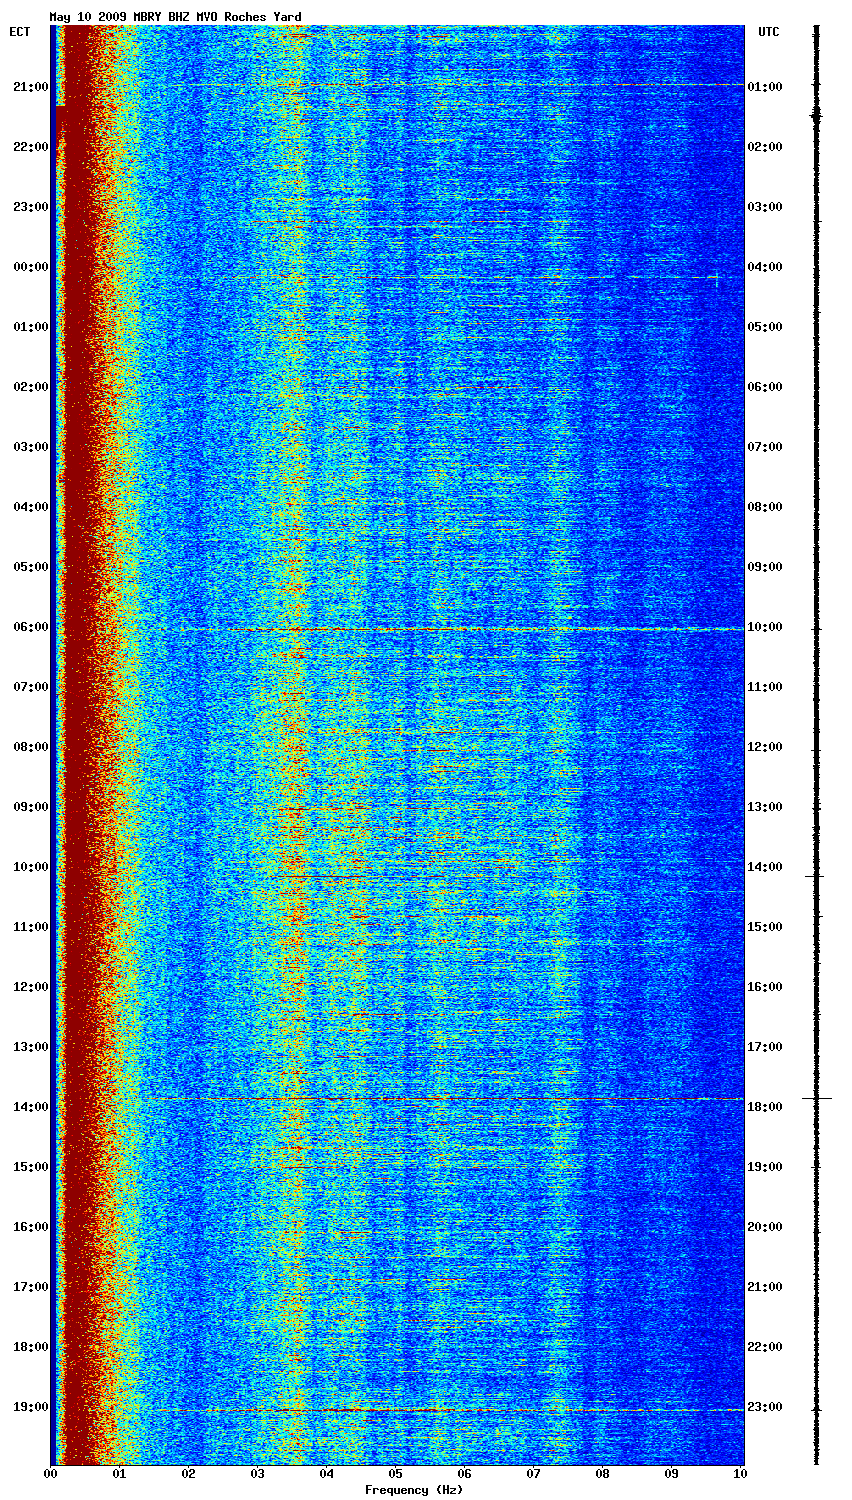The height and width of the screenshot is (1500, 852).
Task: Choose "07:00" on the UTC time axis
Action: pos(765,447)
